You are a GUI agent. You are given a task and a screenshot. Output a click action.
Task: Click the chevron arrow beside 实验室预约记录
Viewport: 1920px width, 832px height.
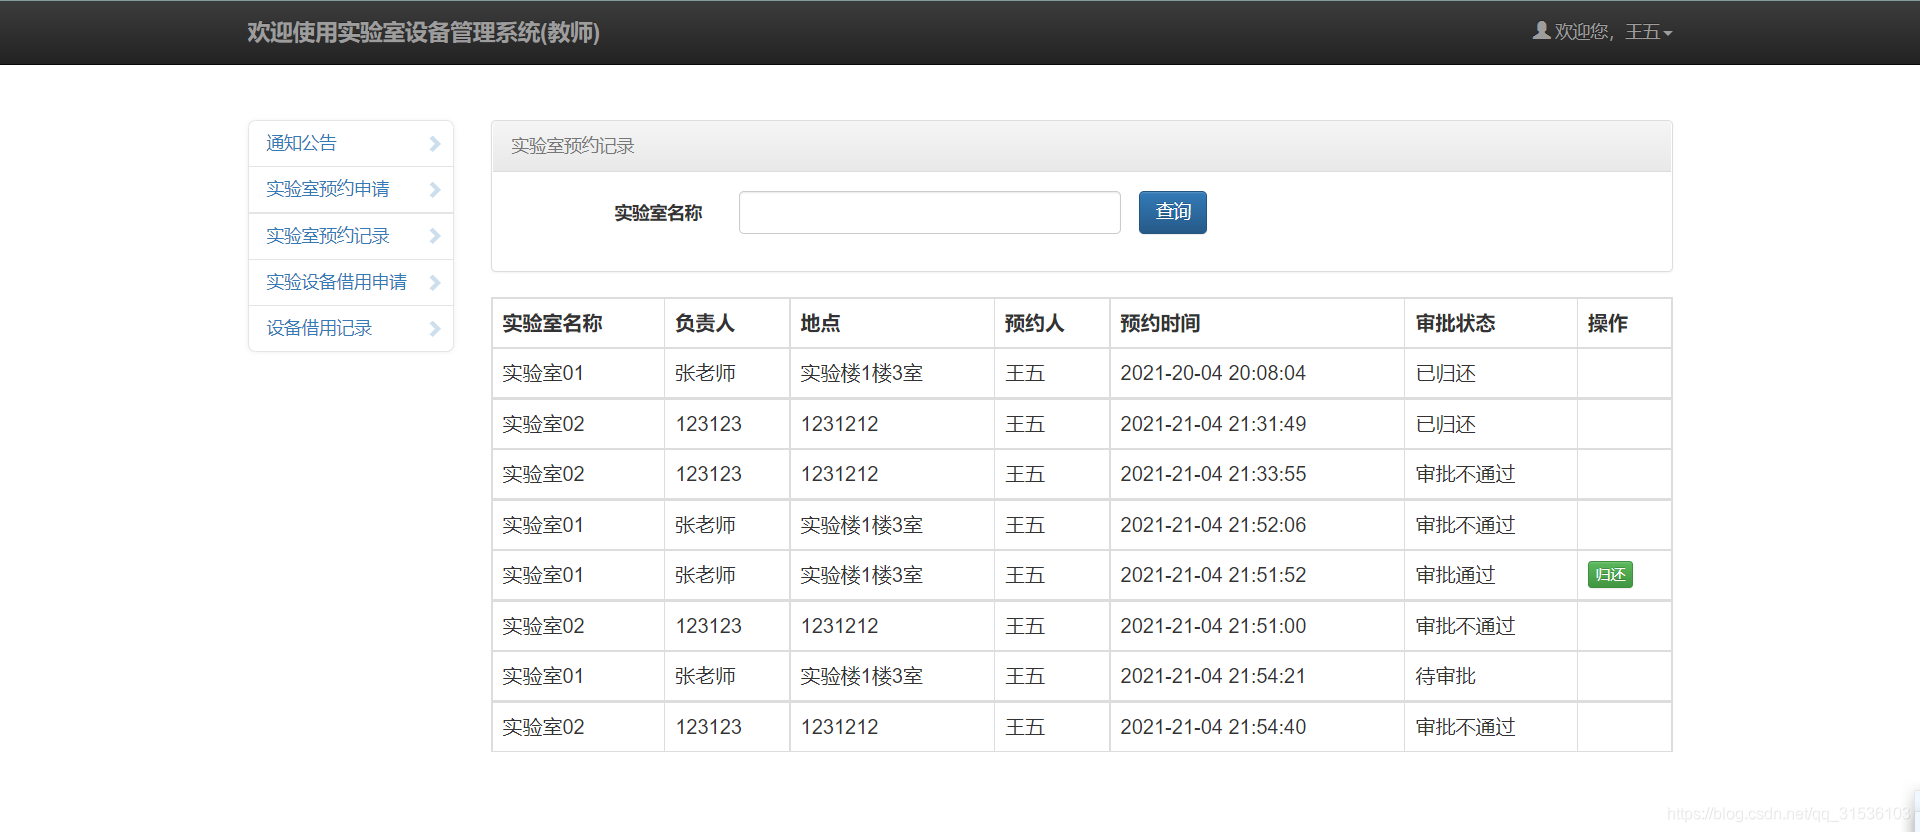[x=435, y=236]
